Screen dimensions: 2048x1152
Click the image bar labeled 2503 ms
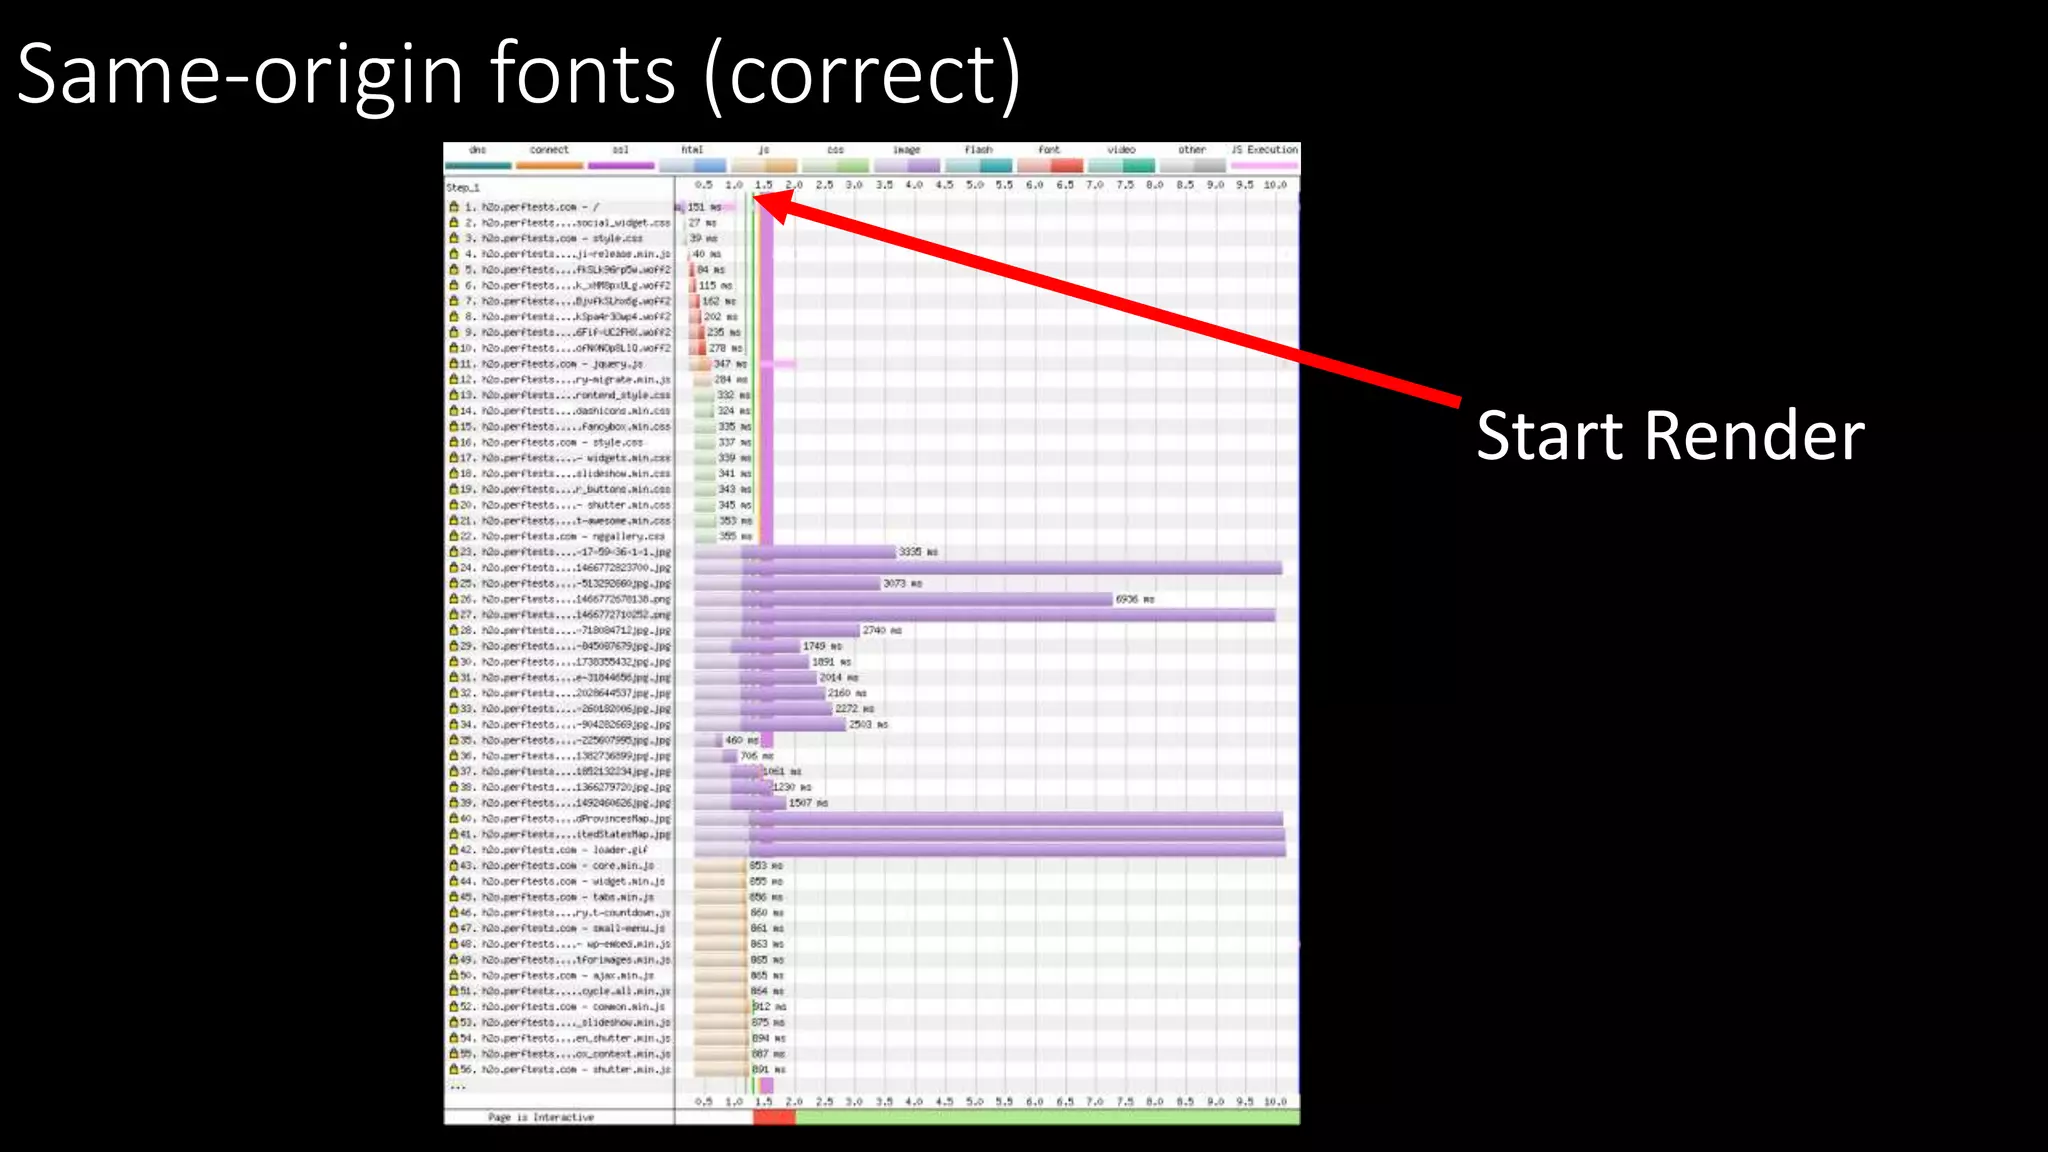(x=770, y=724)
